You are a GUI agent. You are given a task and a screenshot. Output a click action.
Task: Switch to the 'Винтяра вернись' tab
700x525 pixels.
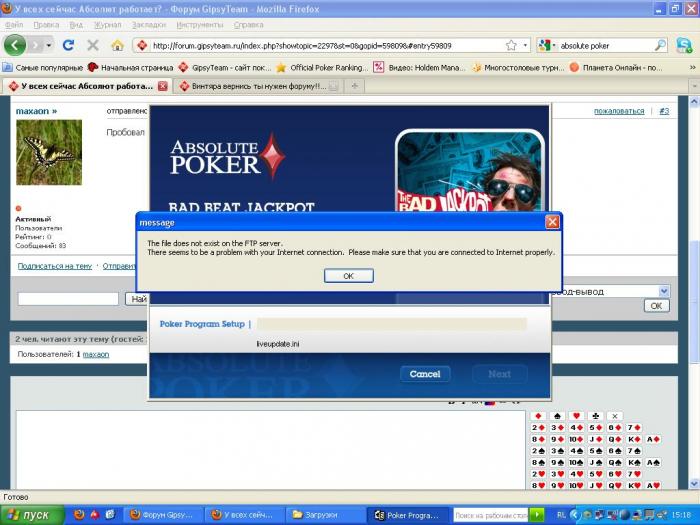tap(258, 86)
